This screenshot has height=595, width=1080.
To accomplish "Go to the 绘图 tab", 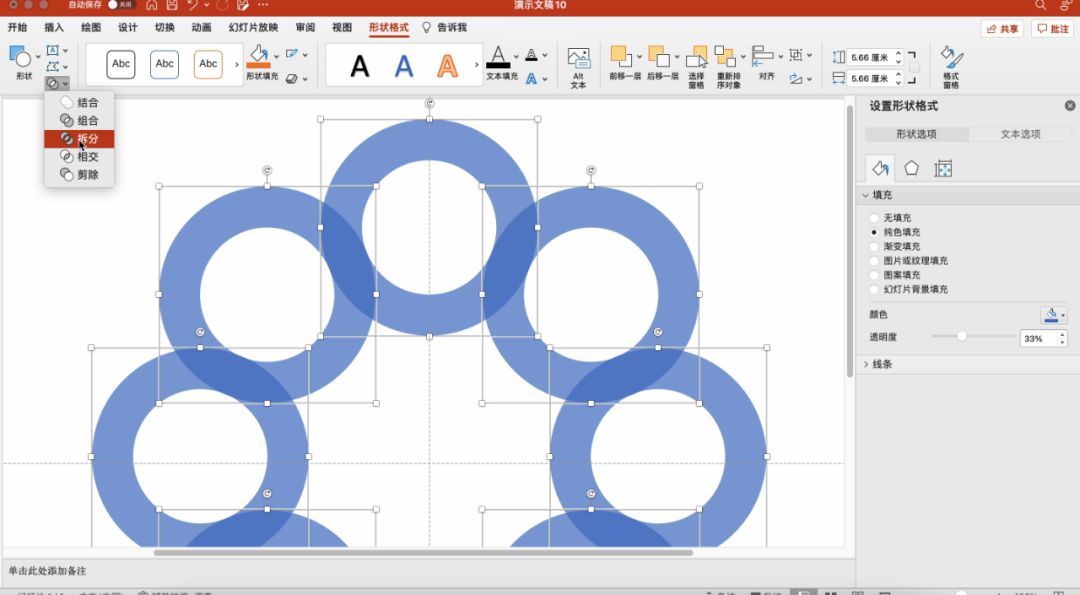I will tap(91, 28).
